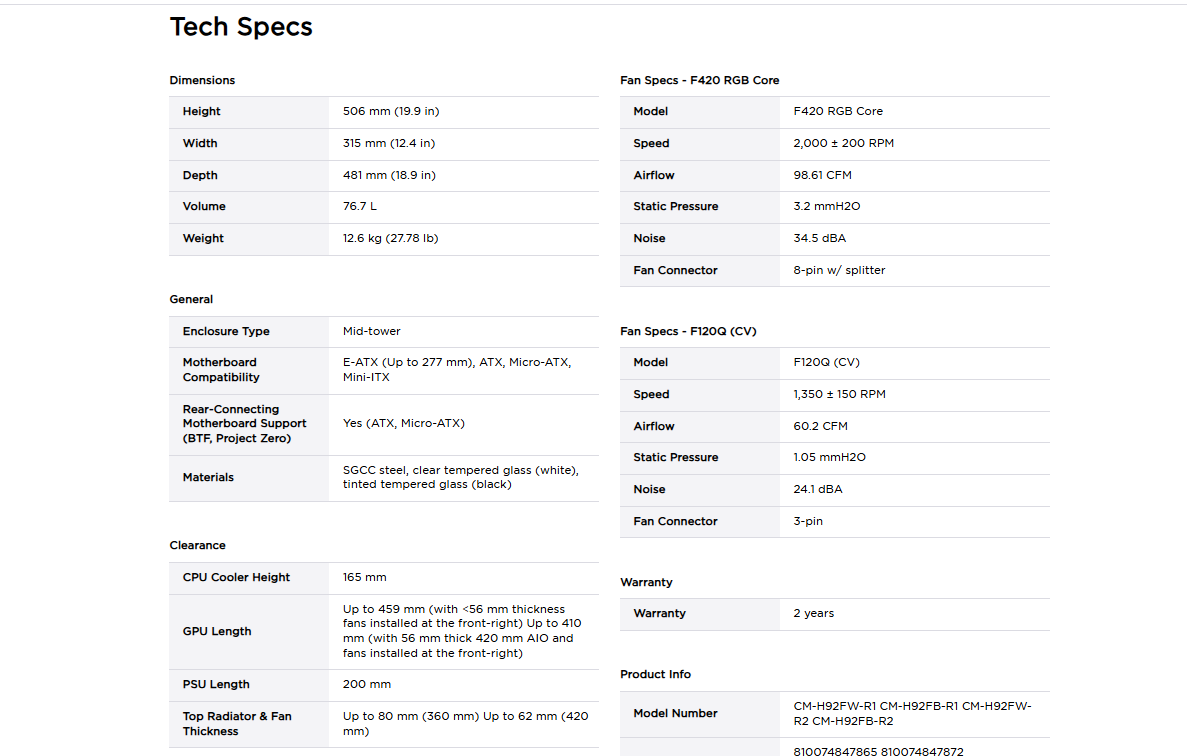The image size is (1187, 756).
Task: Click the 98.61 CFM airflow value
Action: pos(822,175)
